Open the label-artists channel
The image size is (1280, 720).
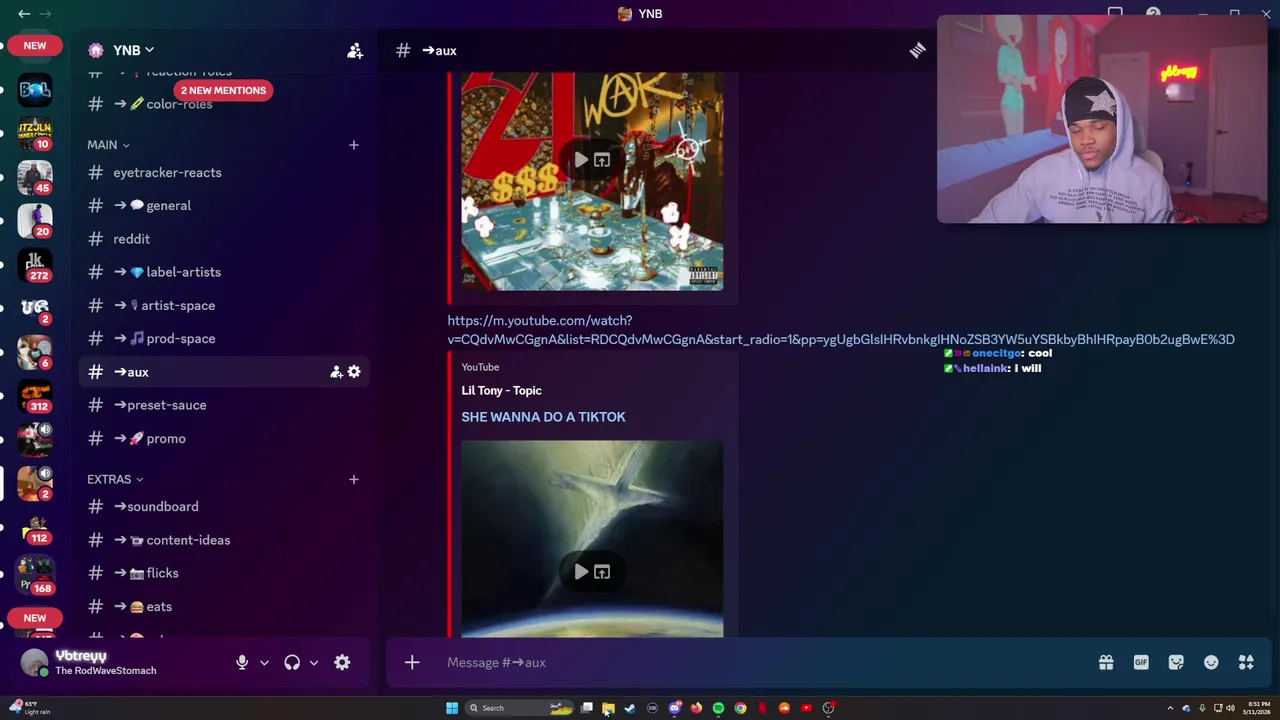pyautogui.click(x=224, y=272)
